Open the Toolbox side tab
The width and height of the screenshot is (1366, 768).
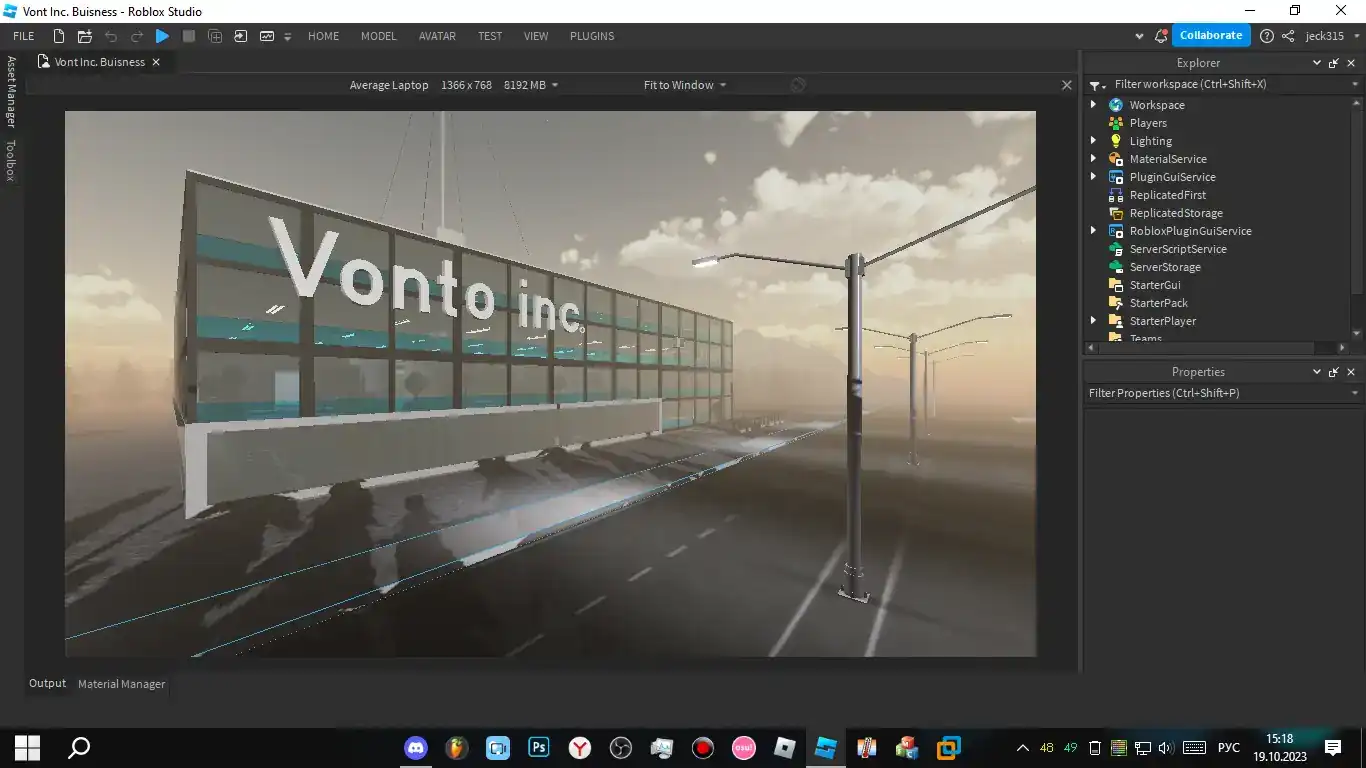11,160
